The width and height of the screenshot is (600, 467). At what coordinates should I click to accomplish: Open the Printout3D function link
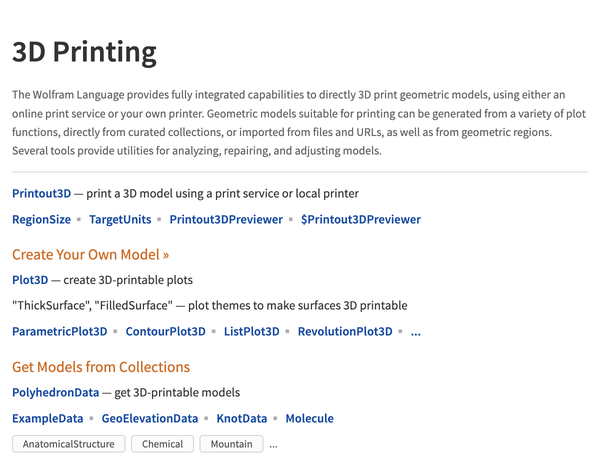tap(41, 193)
